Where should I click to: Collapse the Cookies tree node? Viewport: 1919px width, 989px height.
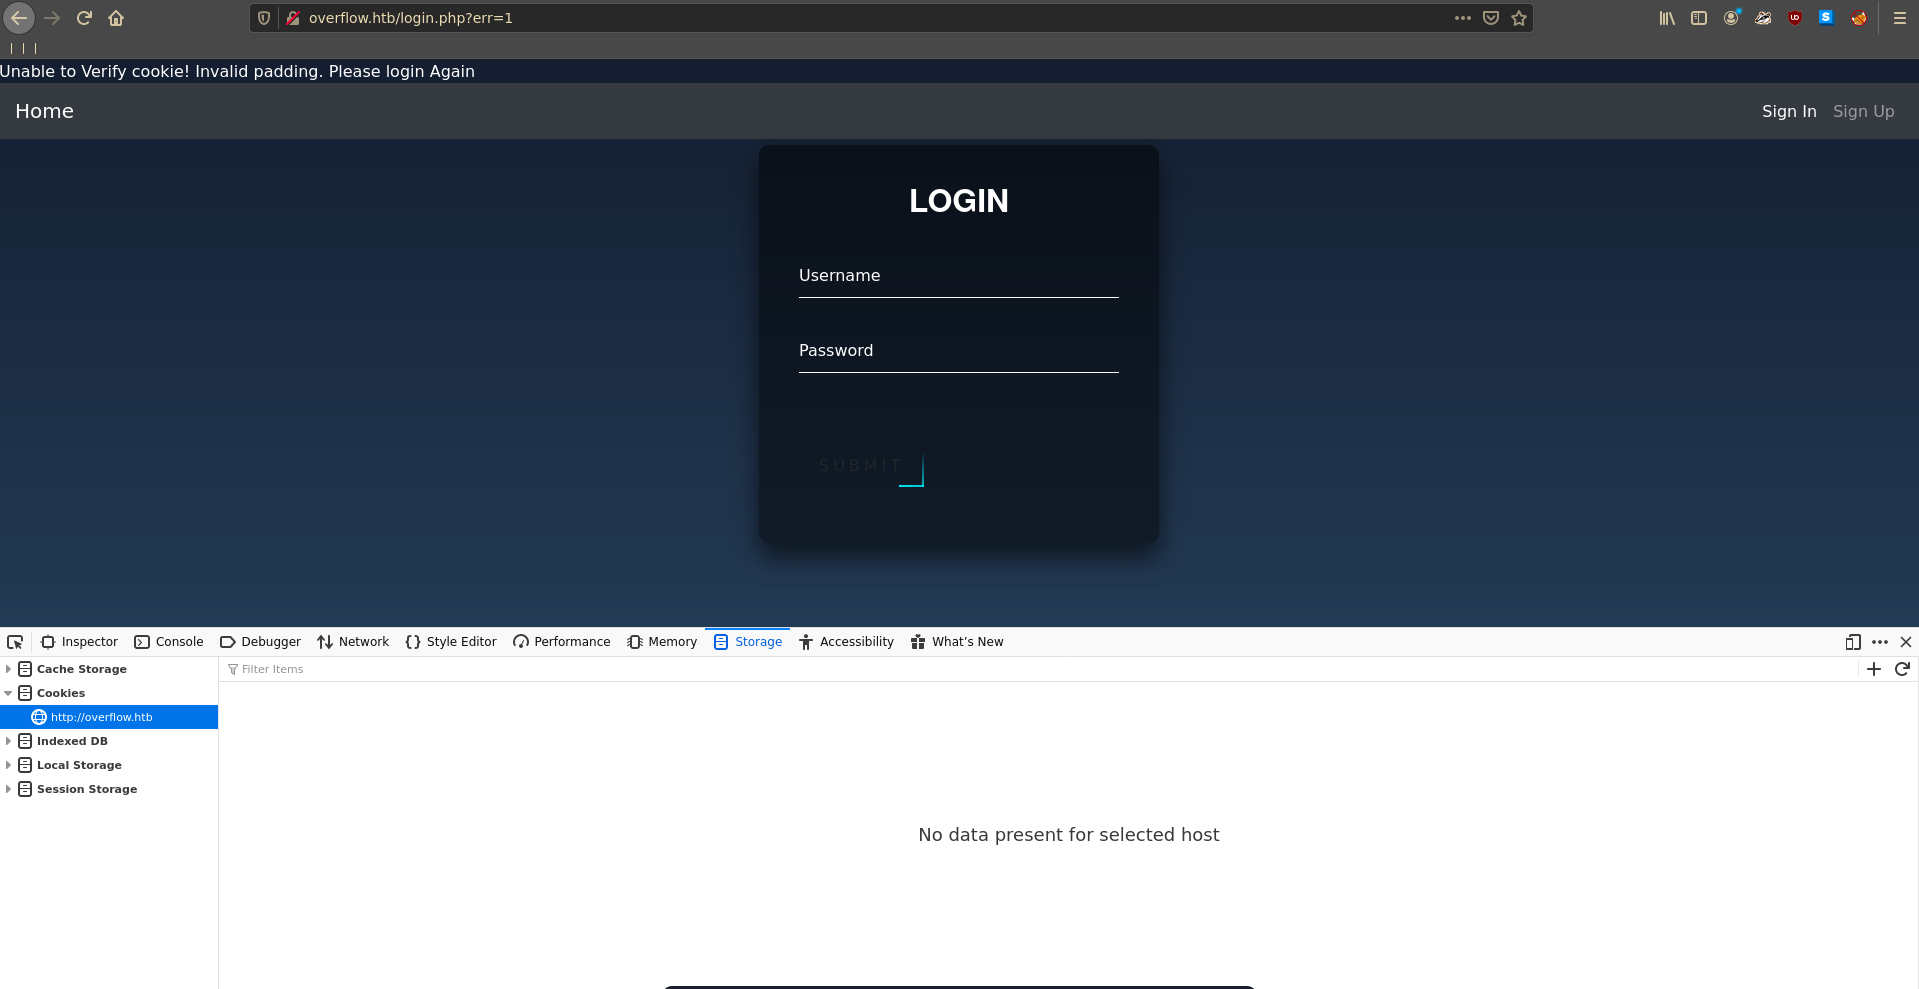point(9,693)
